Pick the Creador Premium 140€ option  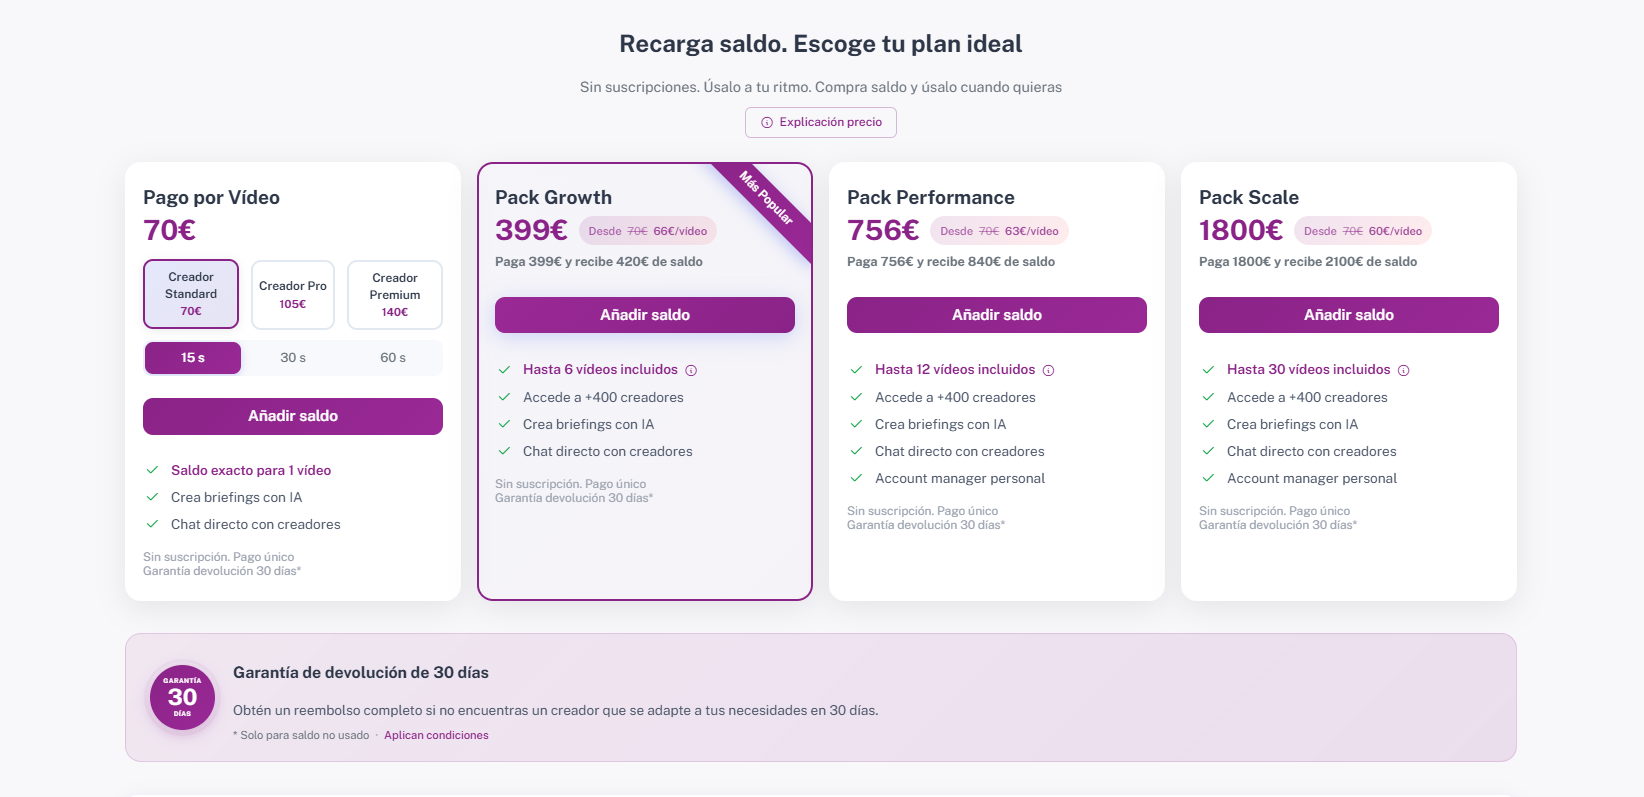(x=395, y=294)
